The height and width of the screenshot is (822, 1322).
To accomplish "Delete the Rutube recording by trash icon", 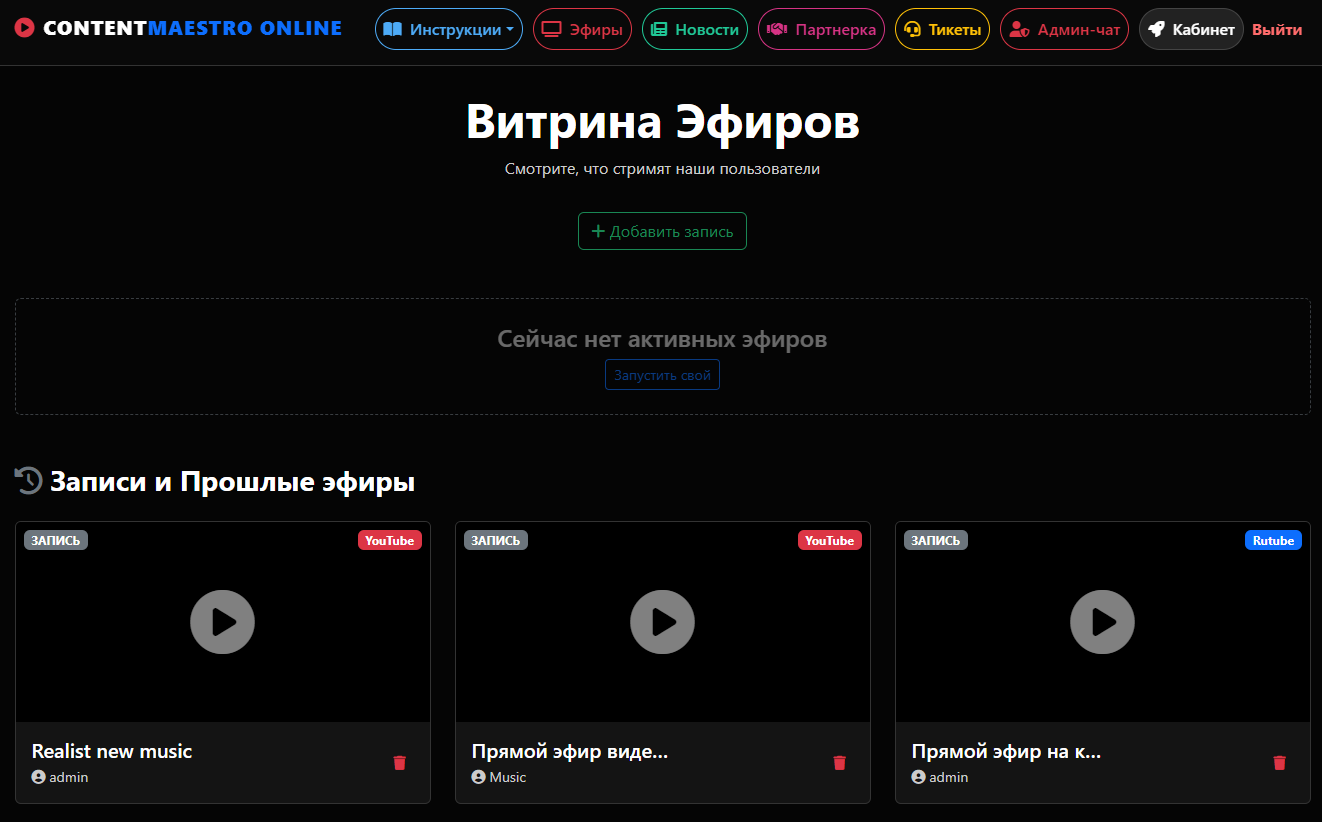I will tap(1279, 763).
